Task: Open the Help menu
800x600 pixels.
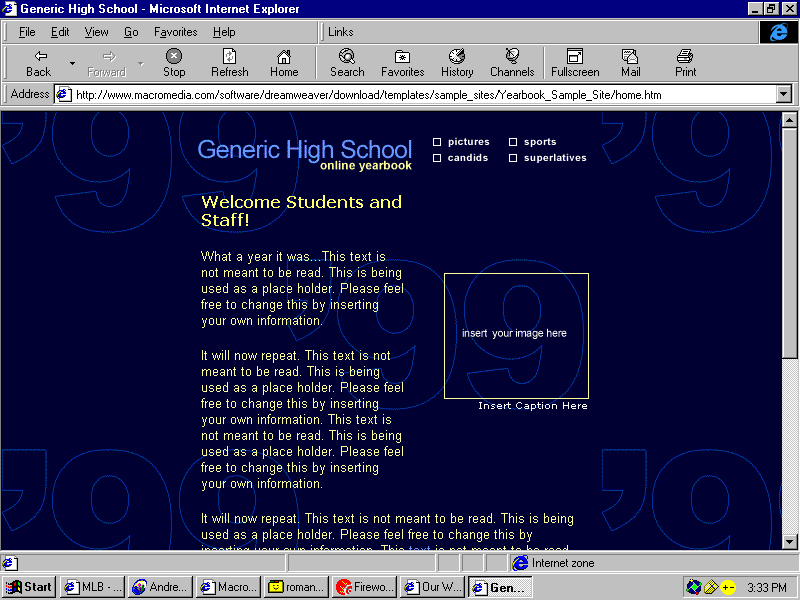Action: click(224, 32)
